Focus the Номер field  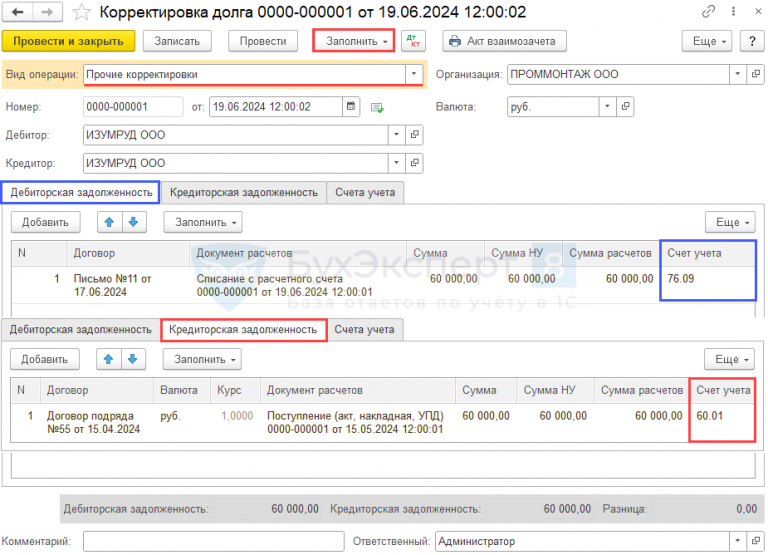point(133,106)
